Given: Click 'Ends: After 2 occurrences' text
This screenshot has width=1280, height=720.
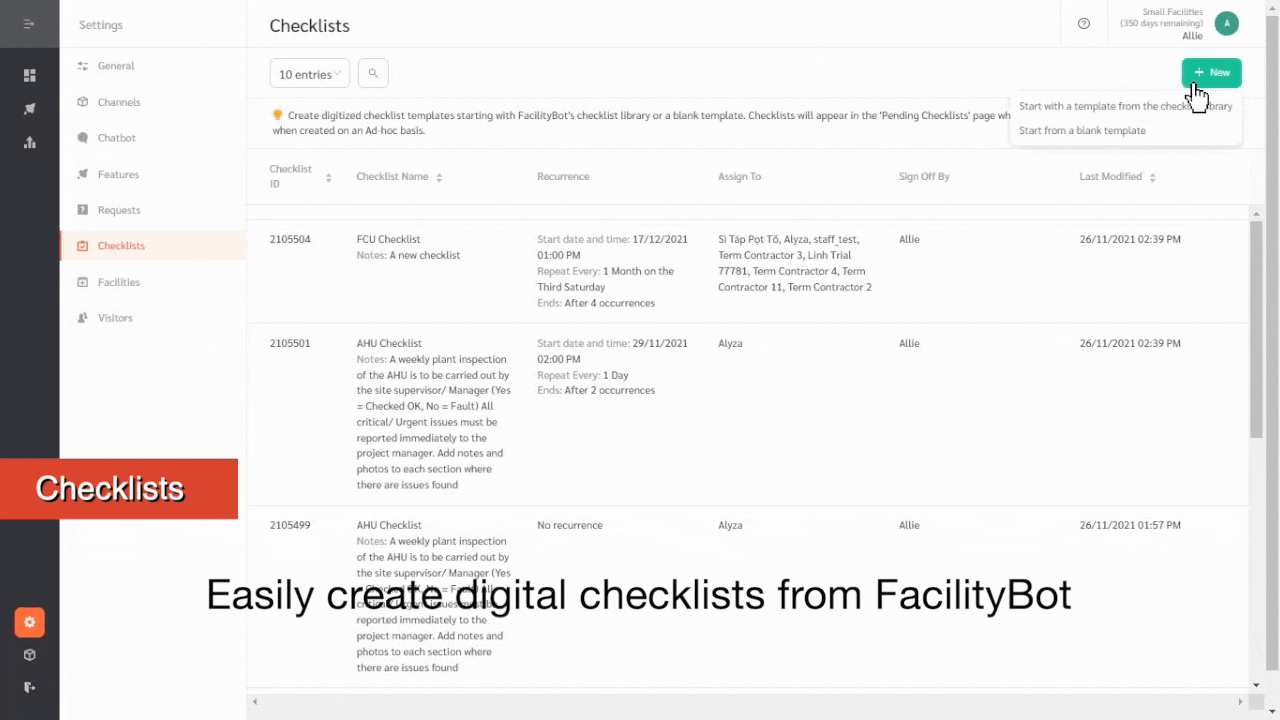Looking at the screenshot, I should pyautogui.click(x=596, y=391).
